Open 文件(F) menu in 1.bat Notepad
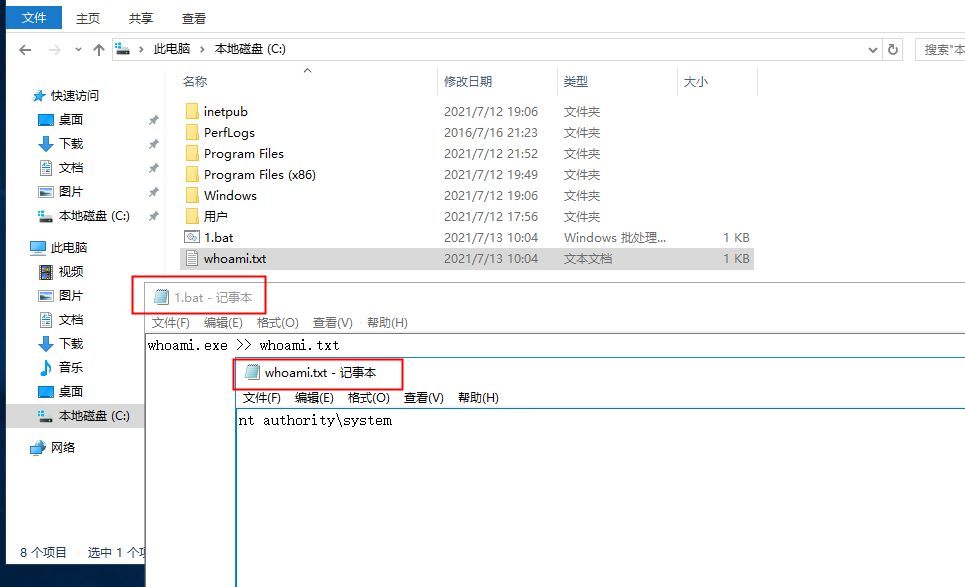 170,322
